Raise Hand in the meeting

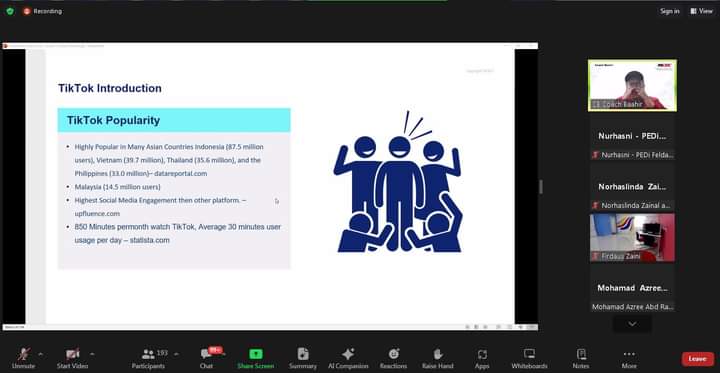438,359
